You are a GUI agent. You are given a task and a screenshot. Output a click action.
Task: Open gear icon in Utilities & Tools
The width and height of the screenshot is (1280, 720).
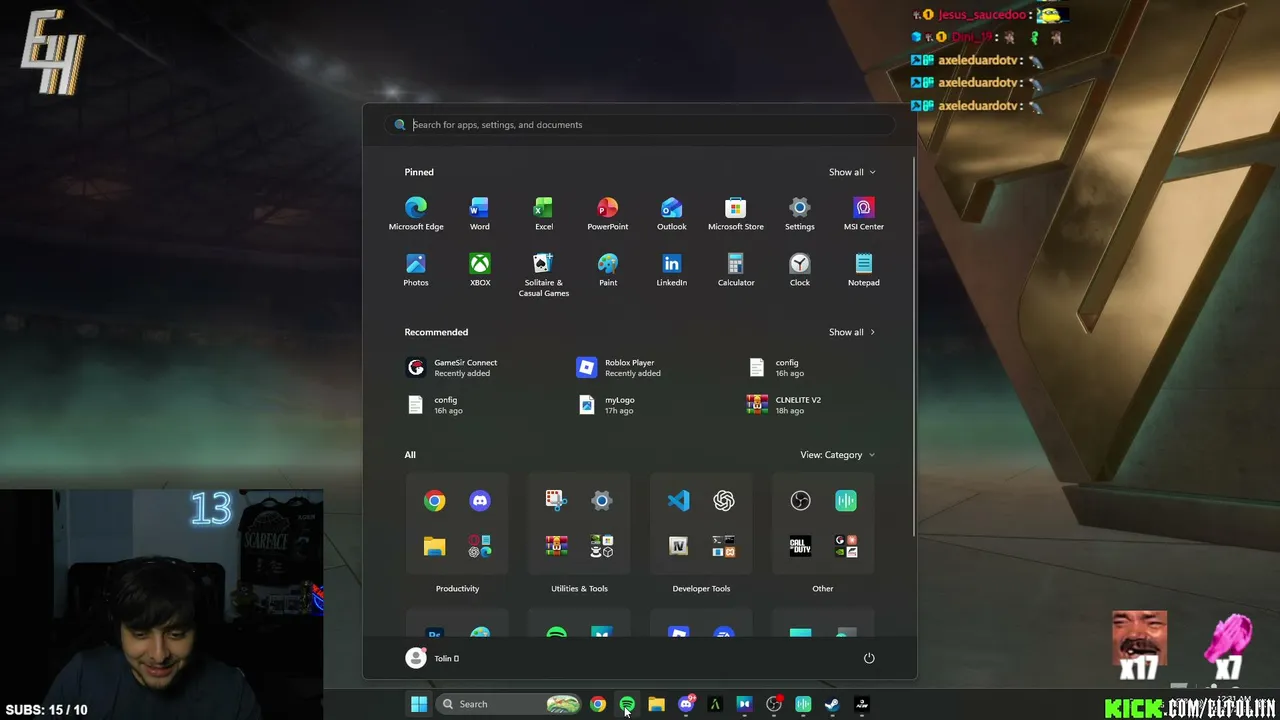pos(601,501)
